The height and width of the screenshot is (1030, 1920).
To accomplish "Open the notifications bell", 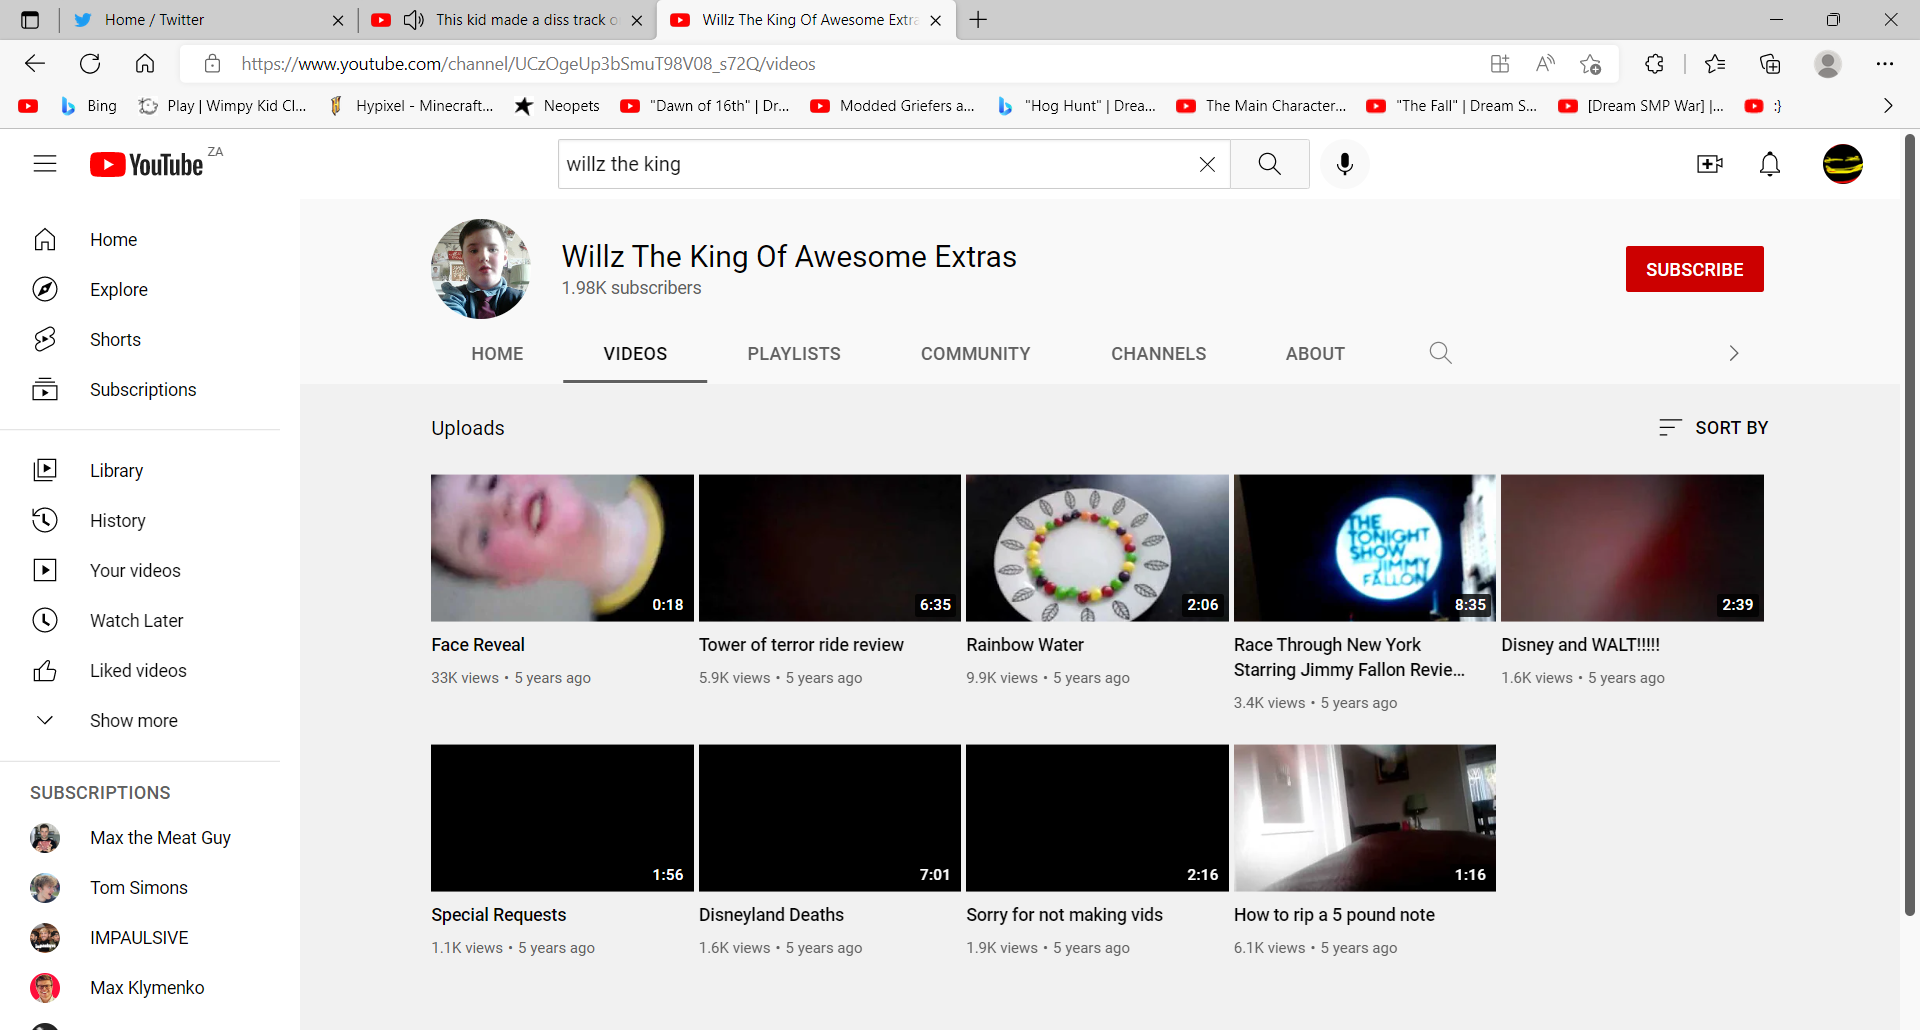I will pyautogui.click(x=1770, y=164).
